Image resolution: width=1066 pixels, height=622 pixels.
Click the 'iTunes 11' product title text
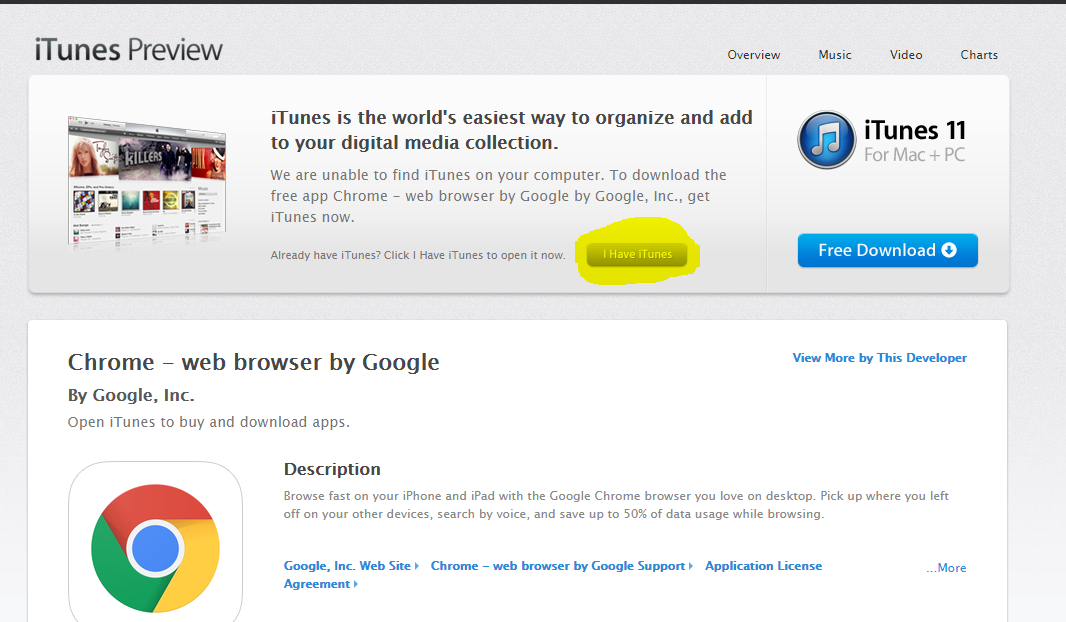914,130
